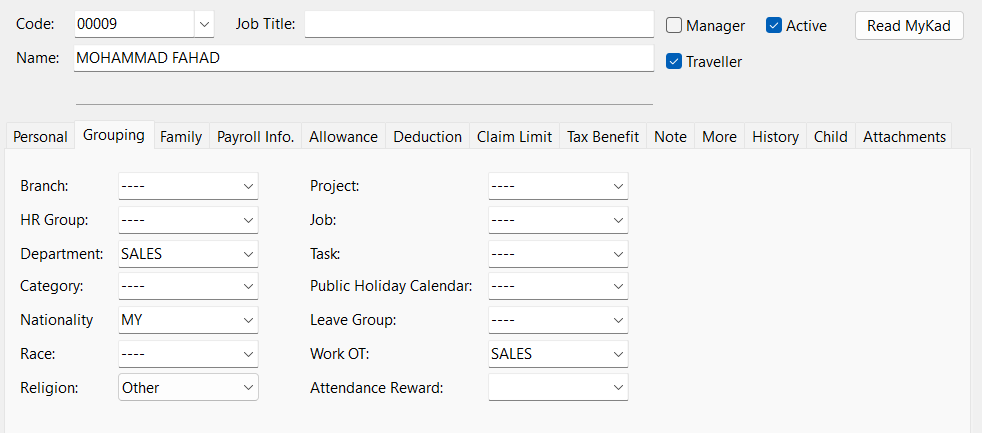Expand the Public Holiday Calendar dropdown

[617, 287]
